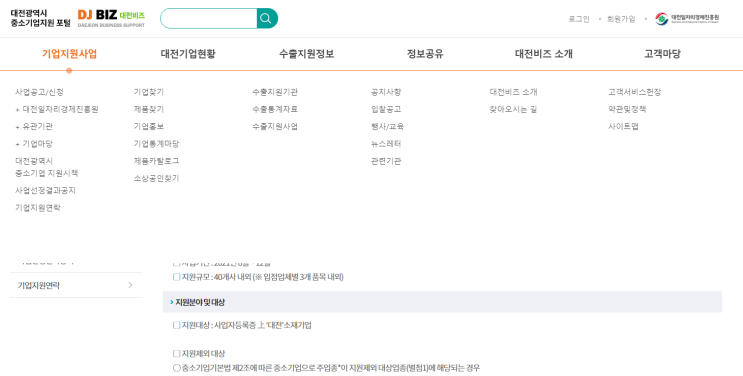Open 수출지원기관 submenu item
The height and width of the screenshot is (376, 743).
pyautogui.click(x=275, y=92)
